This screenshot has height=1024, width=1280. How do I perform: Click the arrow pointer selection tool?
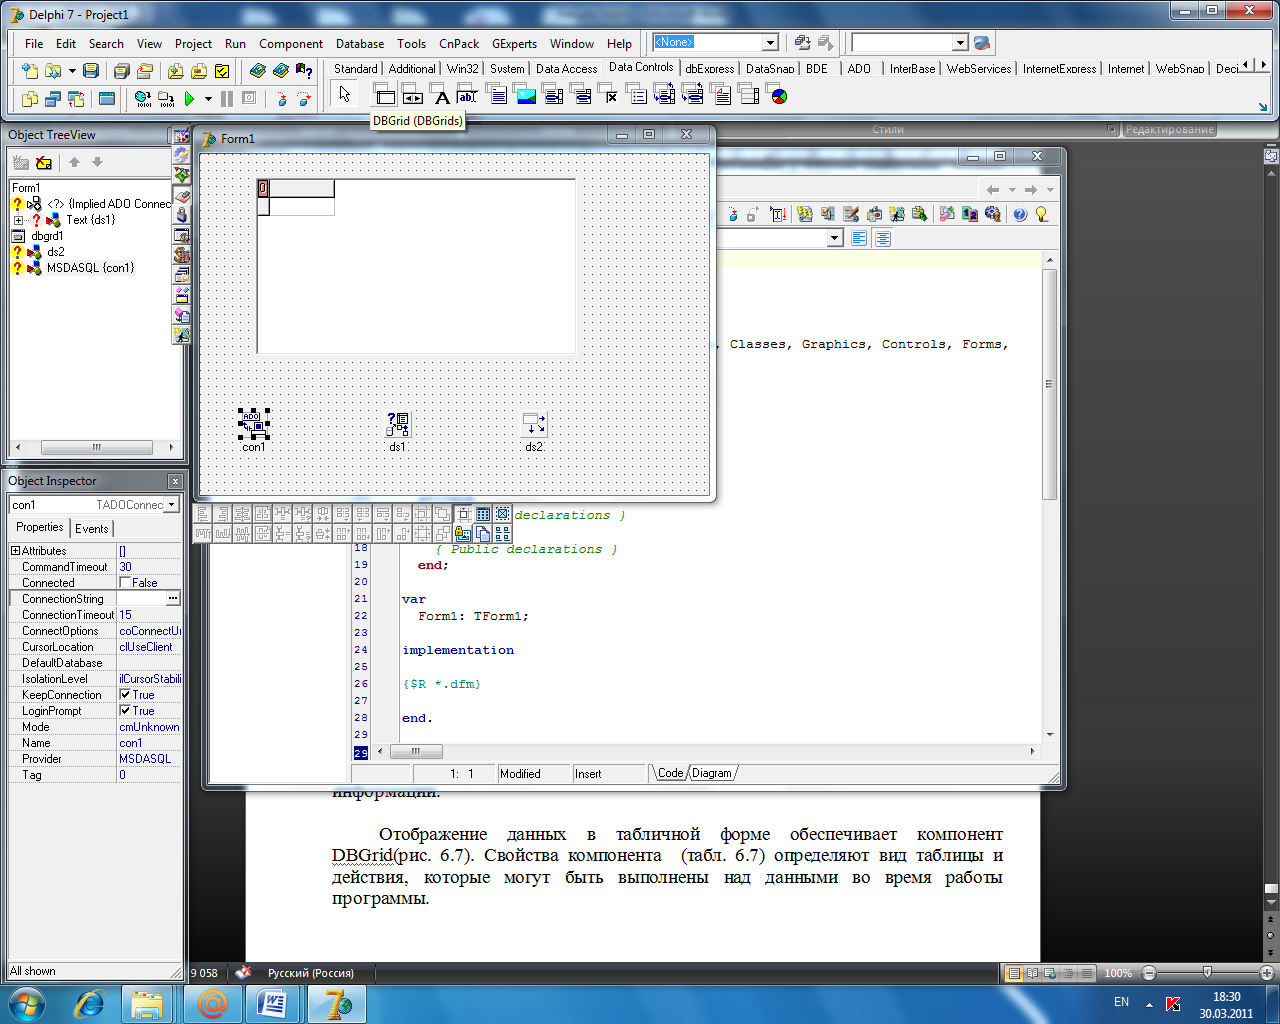click(345, 94)
